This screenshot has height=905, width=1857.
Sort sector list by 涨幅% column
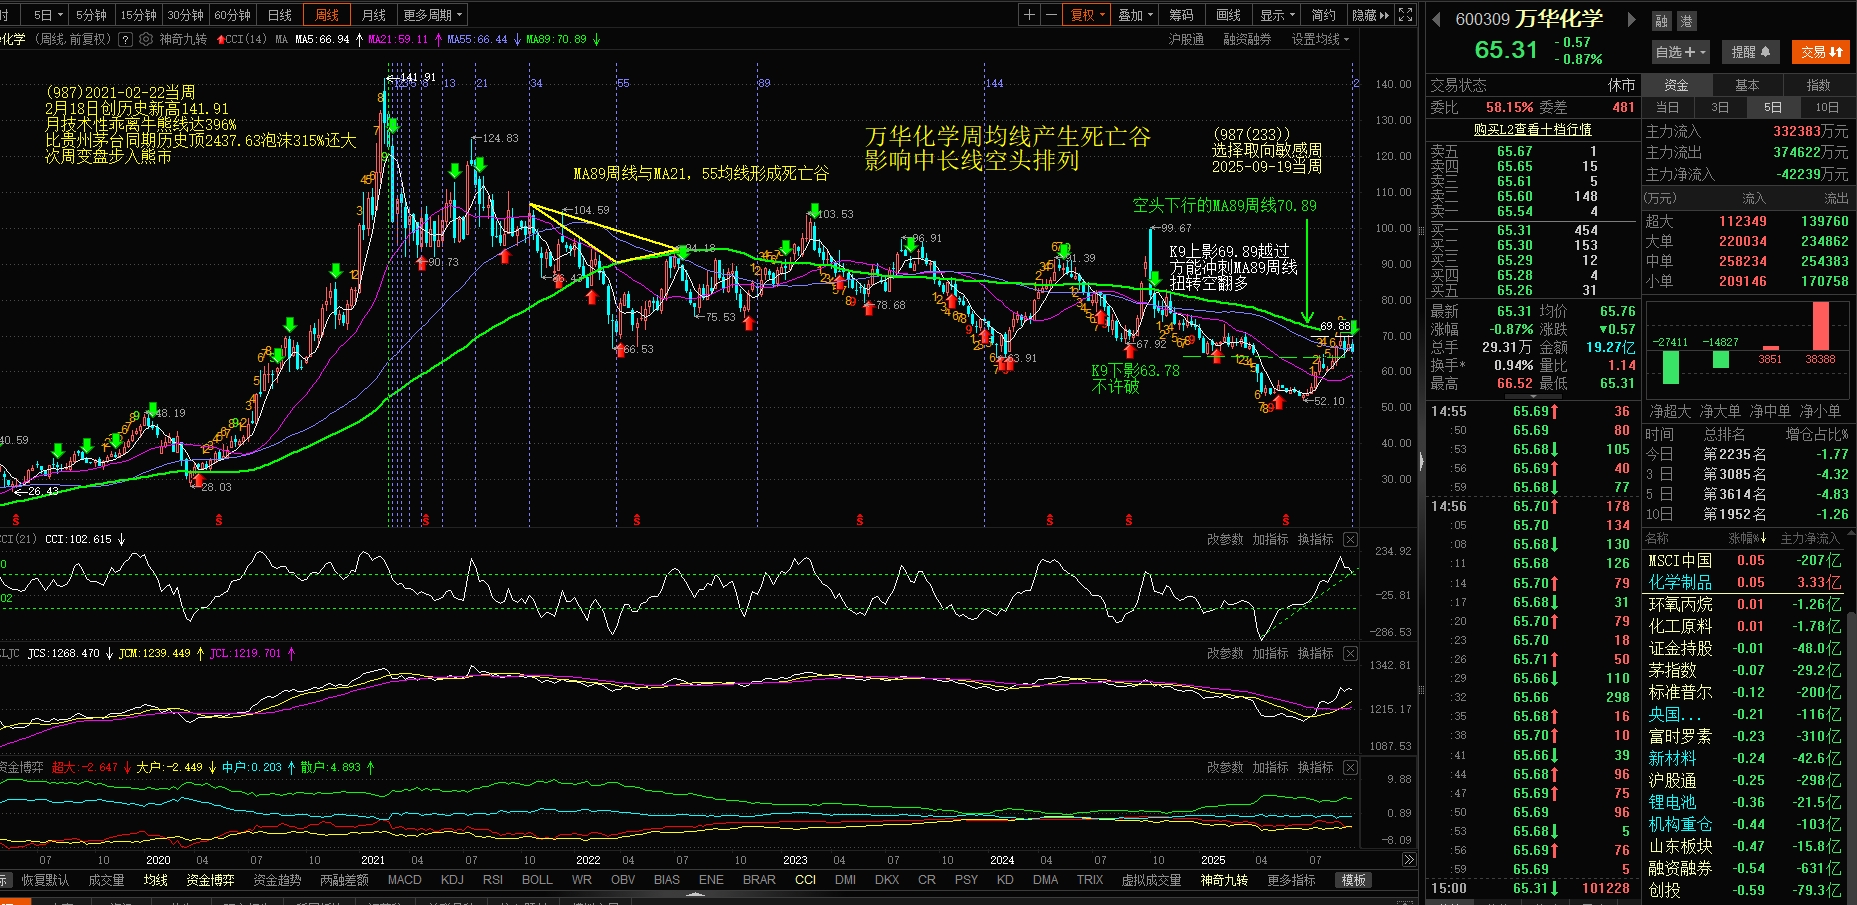[1748, 539]
